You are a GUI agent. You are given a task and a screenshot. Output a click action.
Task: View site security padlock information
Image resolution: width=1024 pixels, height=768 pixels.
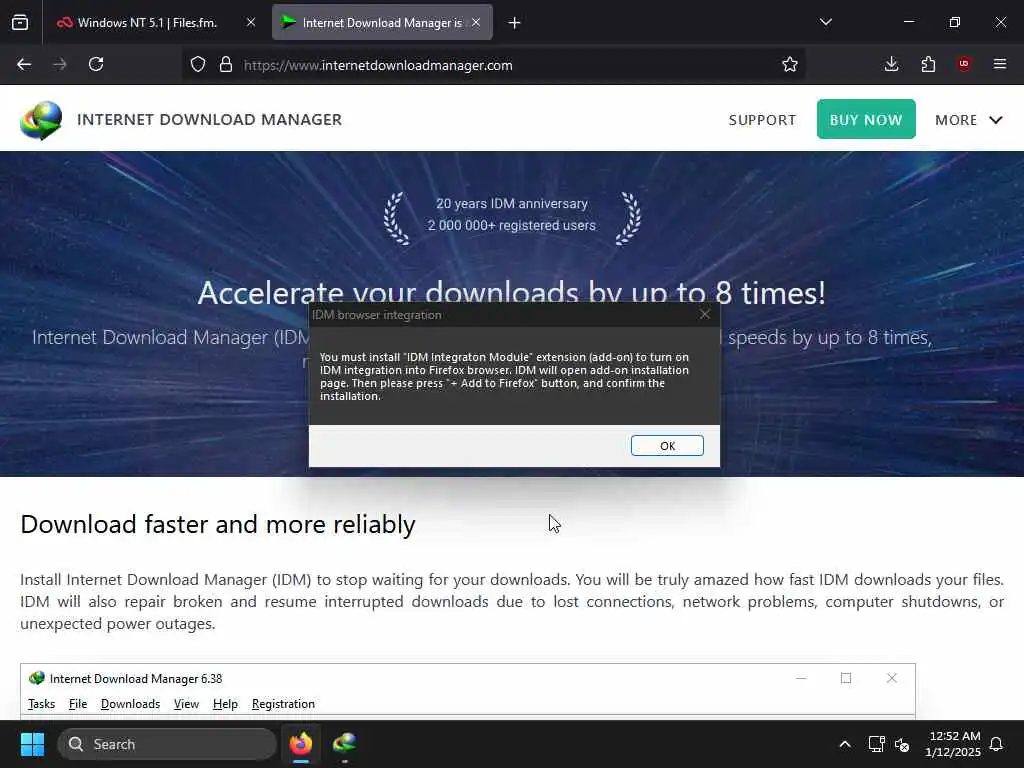226,64
